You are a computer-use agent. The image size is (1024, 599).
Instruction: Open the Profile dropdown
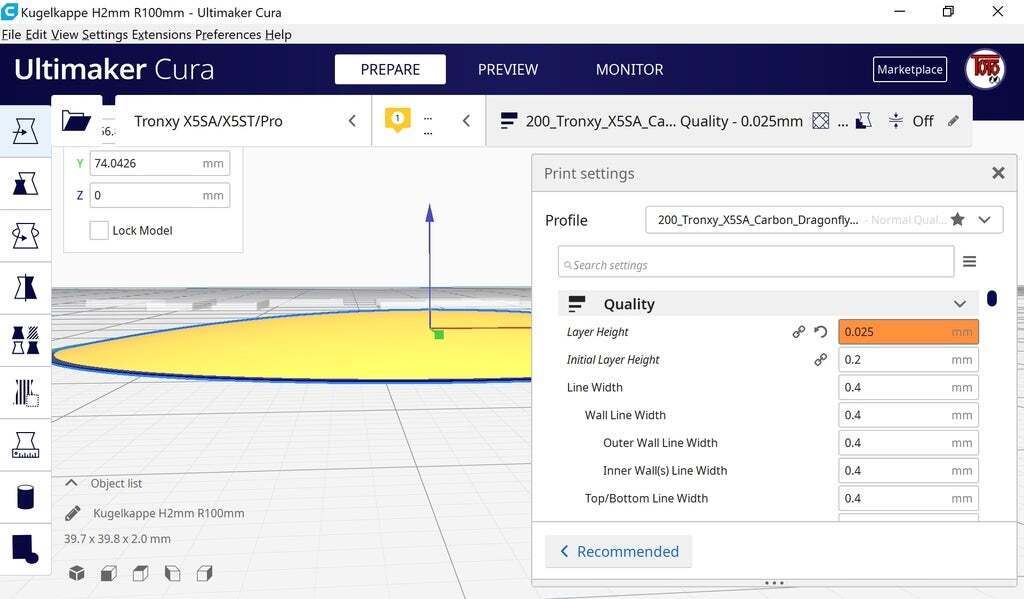point(824,220)
